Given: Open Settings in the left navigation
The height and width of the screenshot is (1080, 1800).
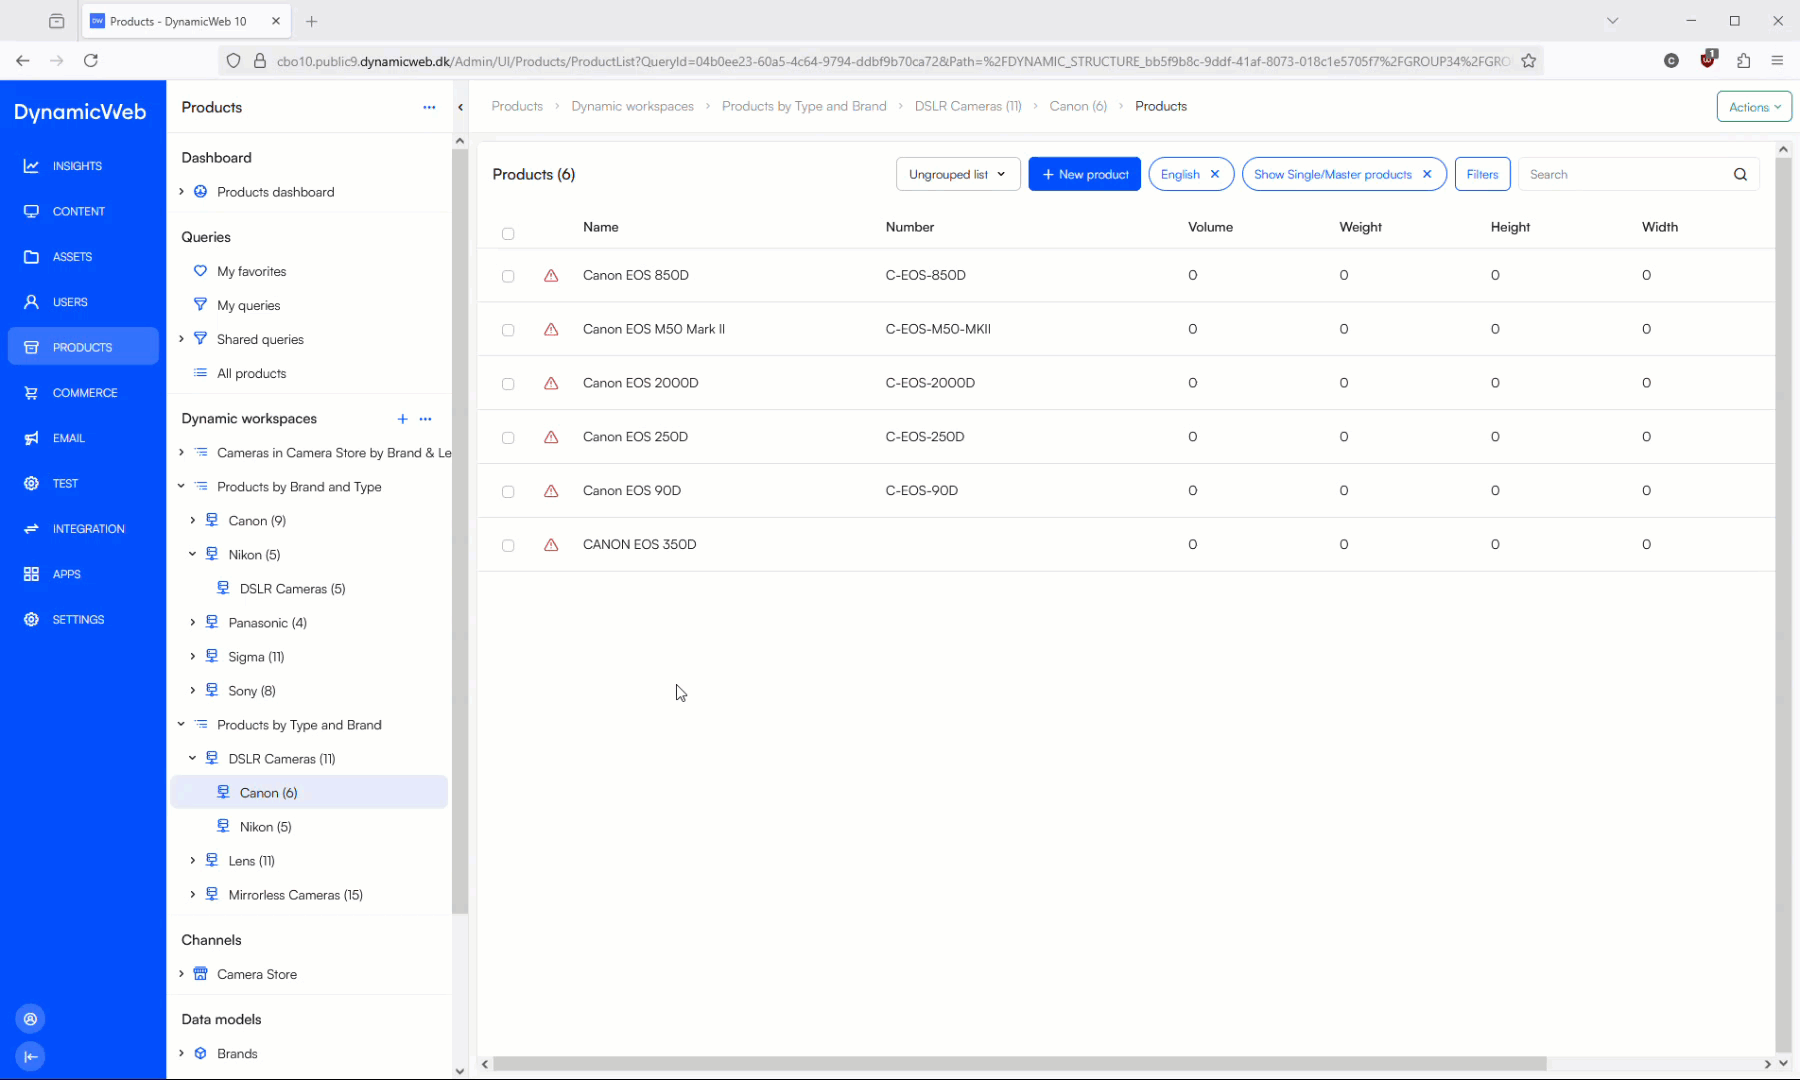Looking at the screenshot, I should (x=78, y=620).
